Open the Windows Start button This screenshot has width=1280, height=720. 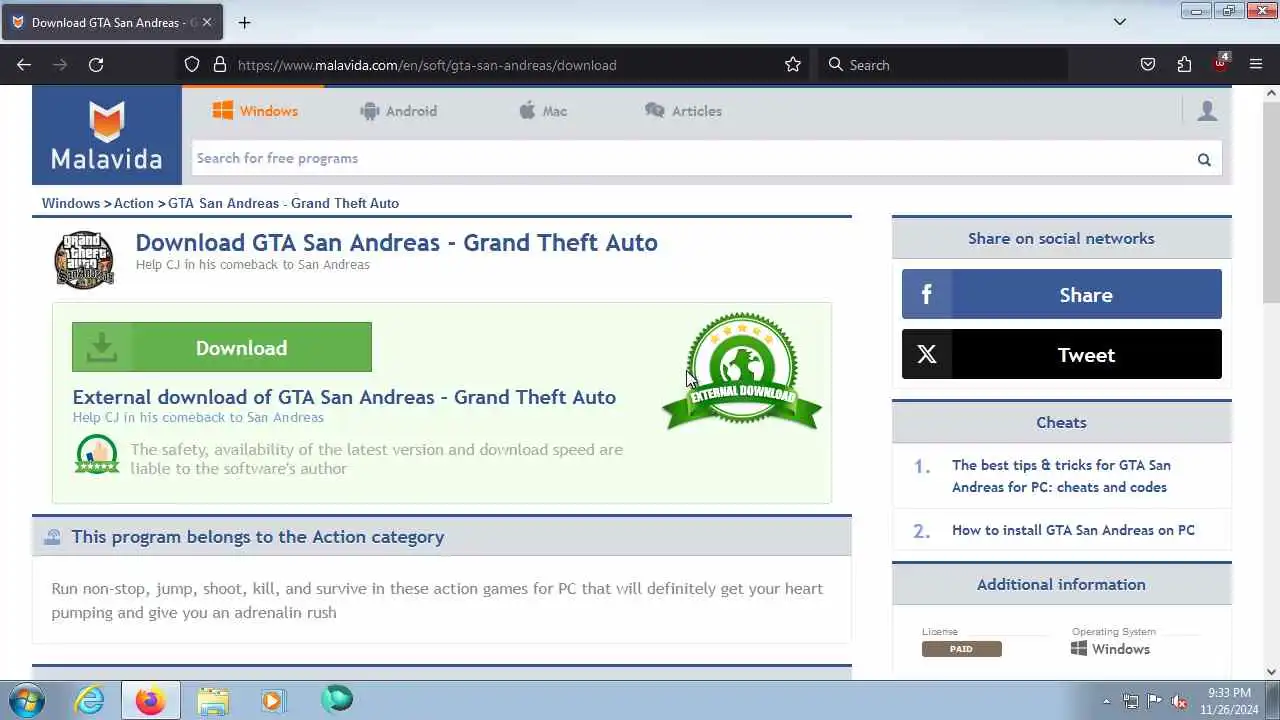25,700
